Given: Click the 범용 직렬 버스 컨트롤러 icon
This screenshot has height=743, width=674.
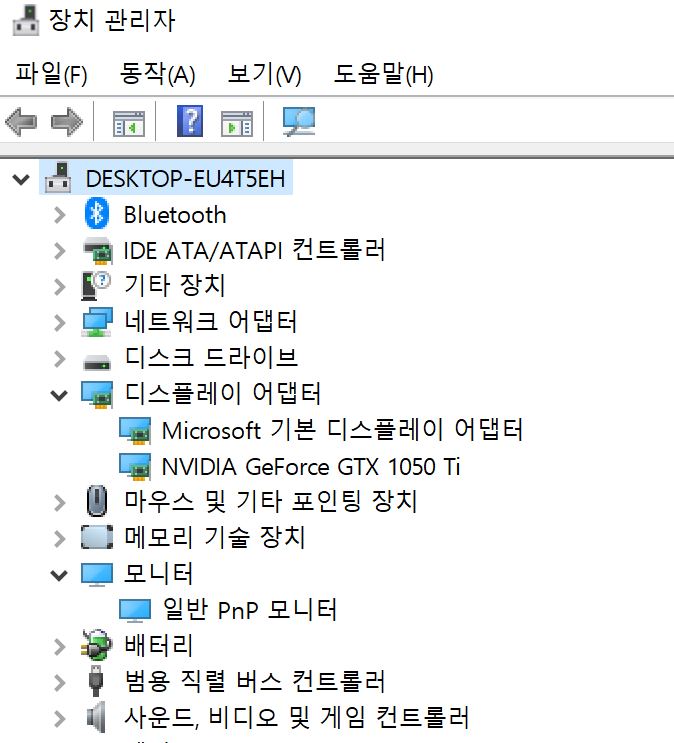Looking at the screenshot, I should (x=96, y=681).
